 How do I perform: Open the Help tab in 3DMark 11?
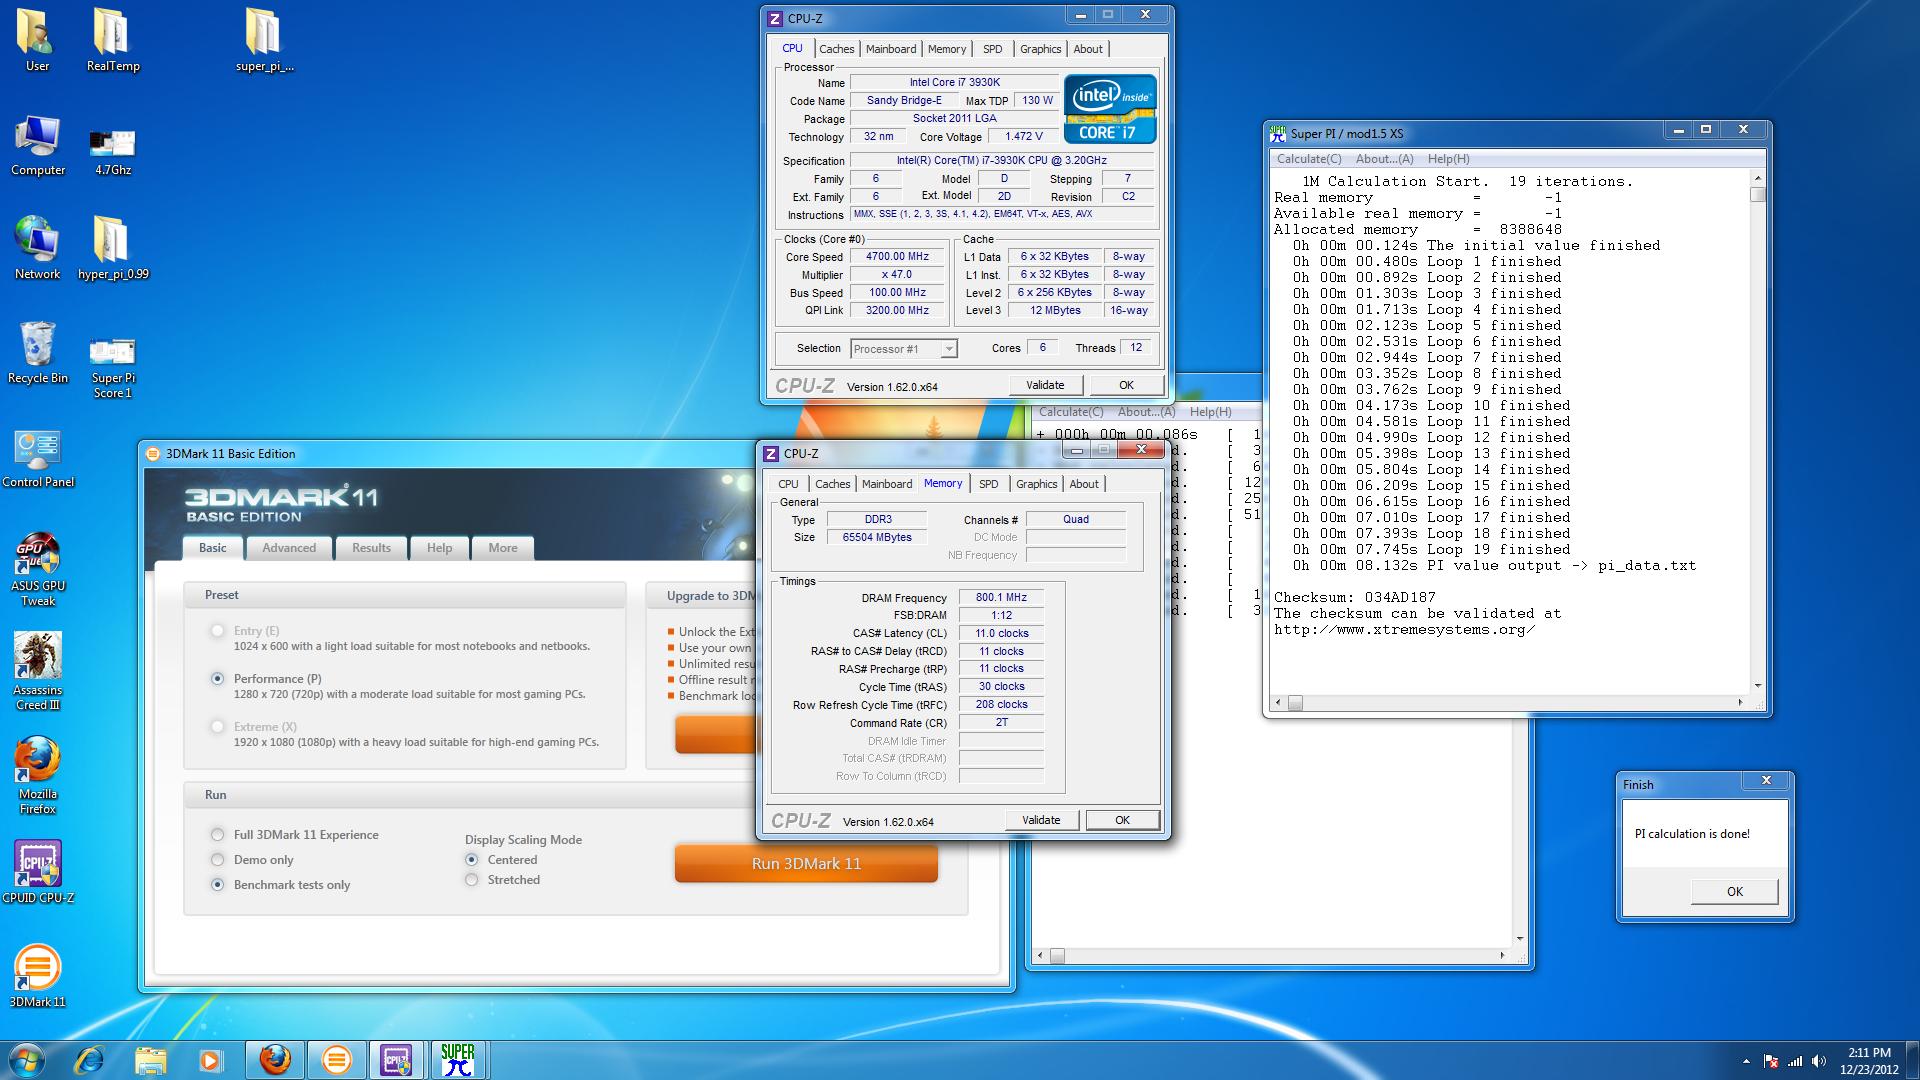[439, 548]
